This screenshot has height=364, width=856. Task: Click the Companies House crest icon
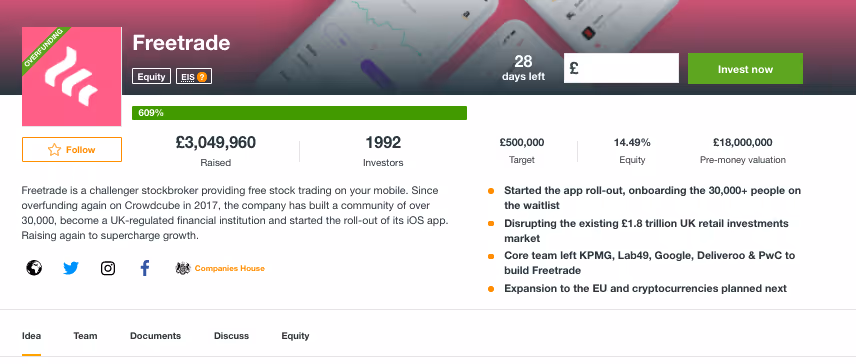[x=182, y=268]
